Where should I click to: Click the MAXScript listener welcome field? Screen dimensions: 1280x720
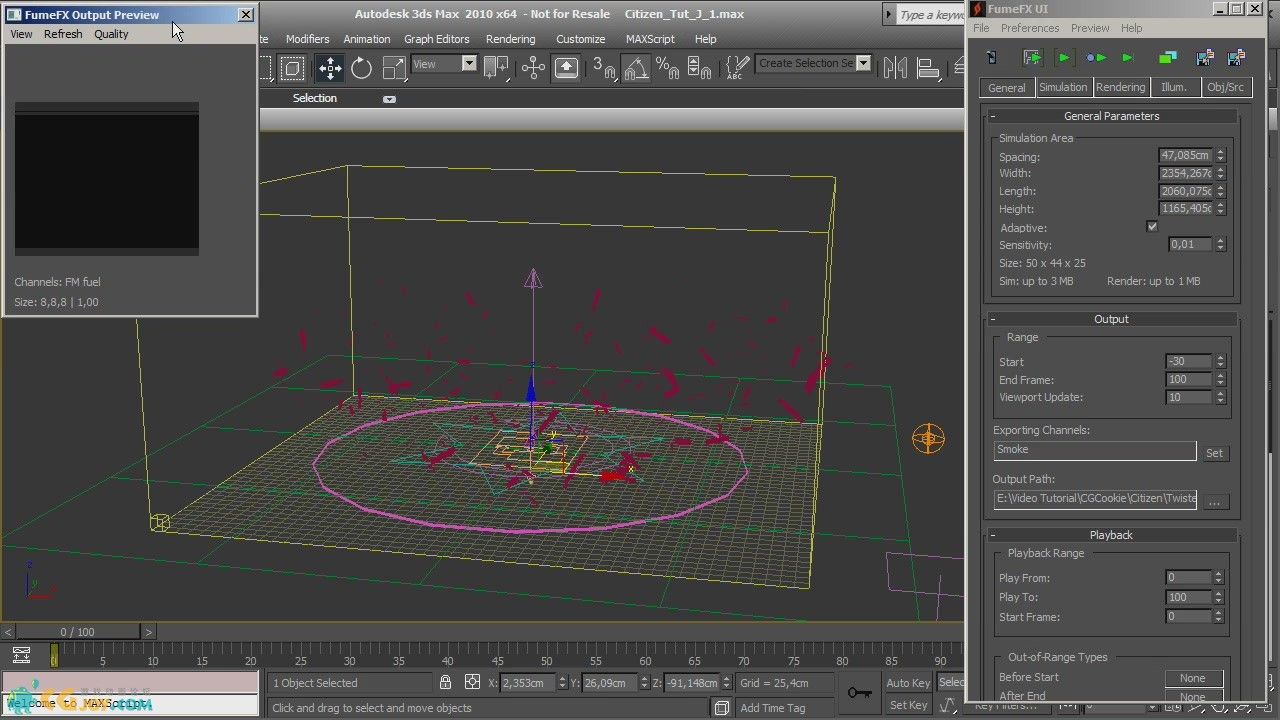[130, 704]
